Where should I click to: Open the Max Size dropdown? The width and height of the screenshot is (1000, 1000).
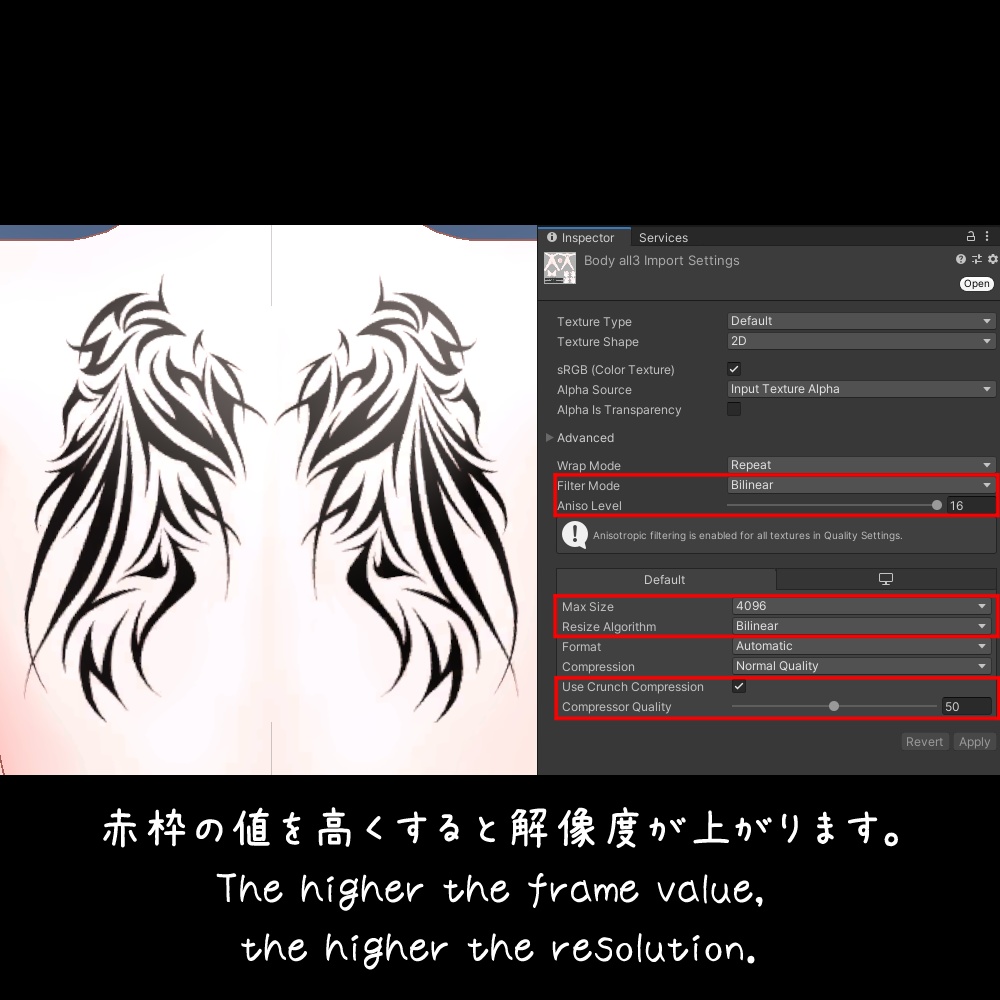pos(860,606)
